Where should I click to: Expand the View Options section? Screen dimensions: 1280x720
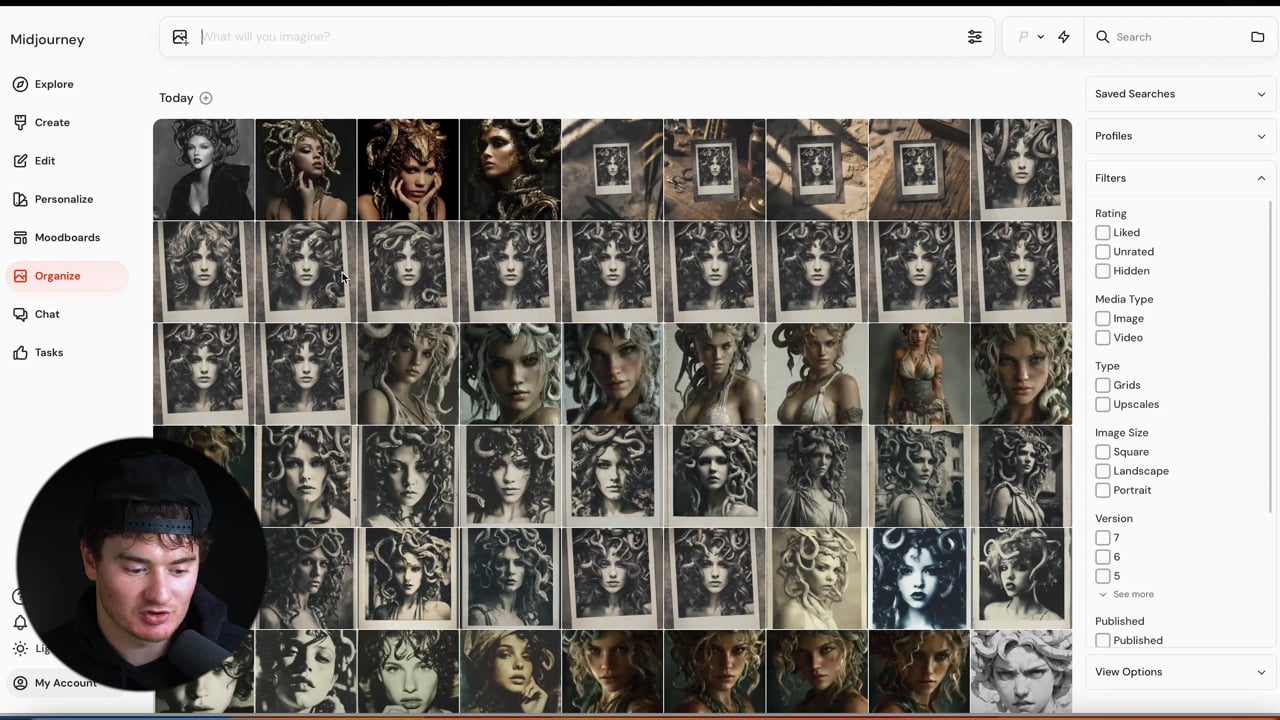coord(1180,672)
